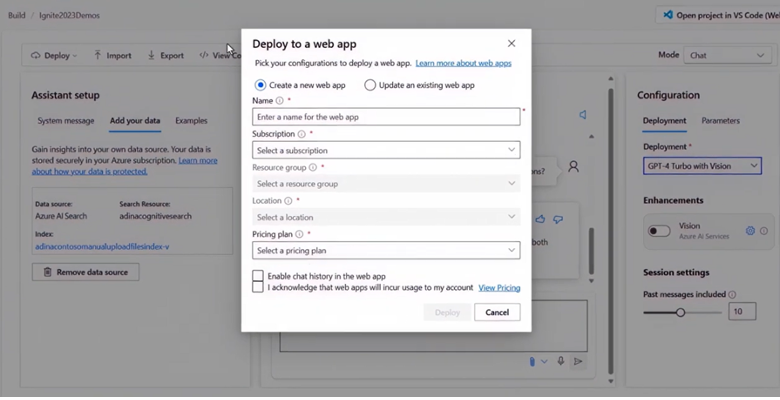
Task: Click Export in the toolbar
Action: (x=166, y=55)
